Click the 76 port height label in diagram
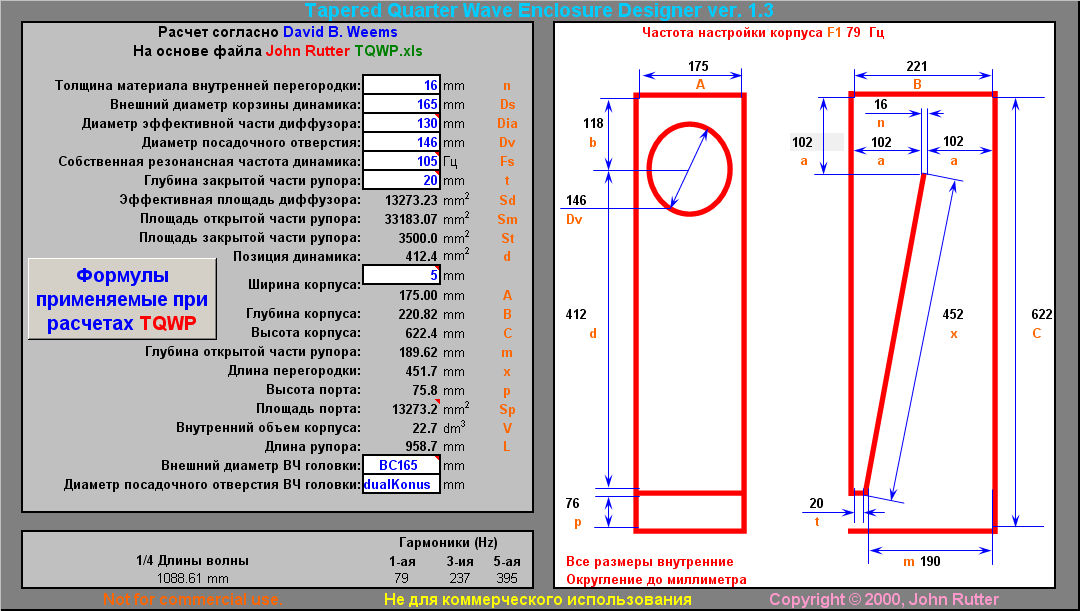Screen dimensions: 1080x611 tap(572, 504)
